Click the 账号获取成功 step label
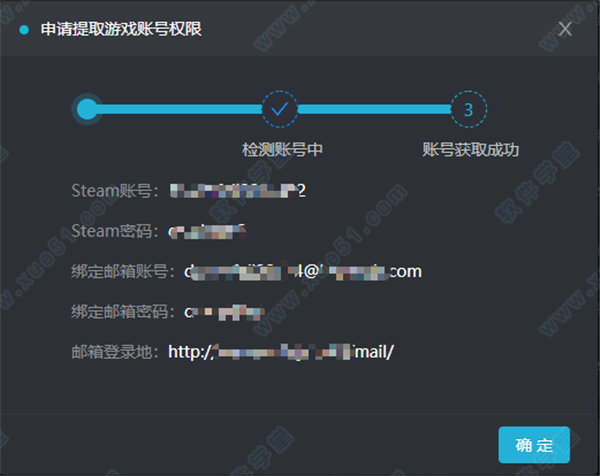Image resolution: width=600 pixels, height=476 pixels. 471,149
